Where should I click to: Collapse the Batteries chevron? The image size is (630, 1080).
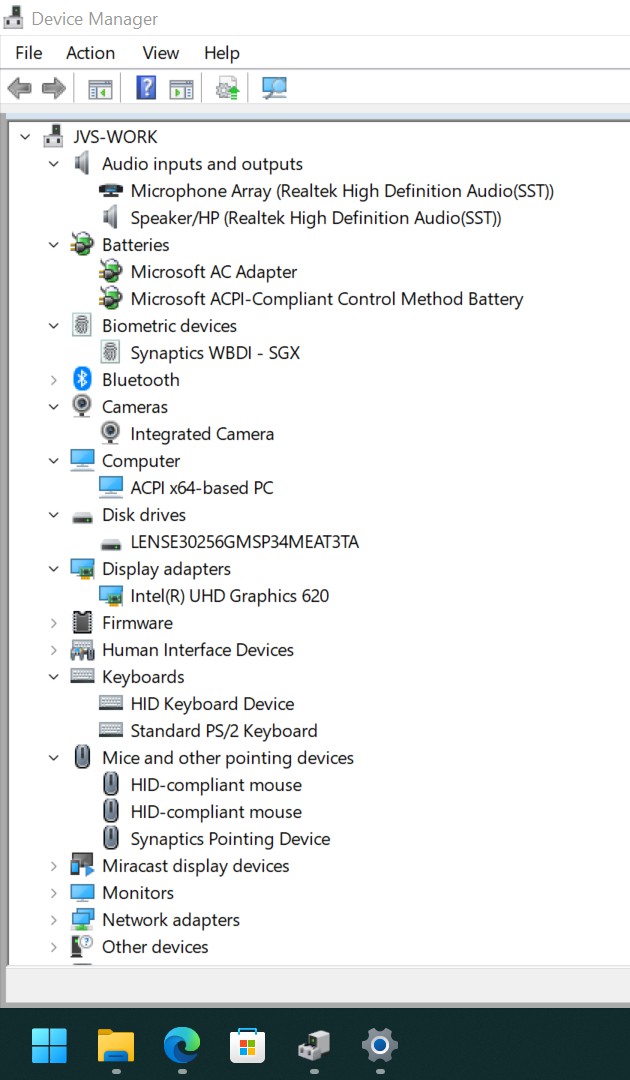(x=54, y=245)
